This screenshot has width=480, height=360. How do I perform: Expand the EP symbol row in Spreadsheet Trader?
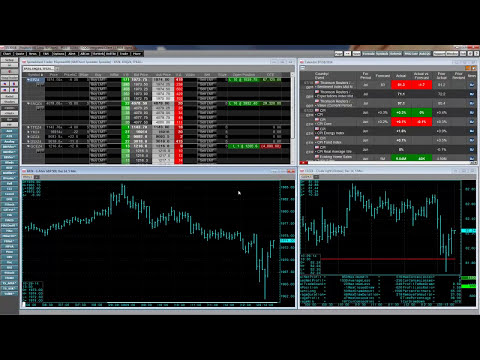click(28, 80)
